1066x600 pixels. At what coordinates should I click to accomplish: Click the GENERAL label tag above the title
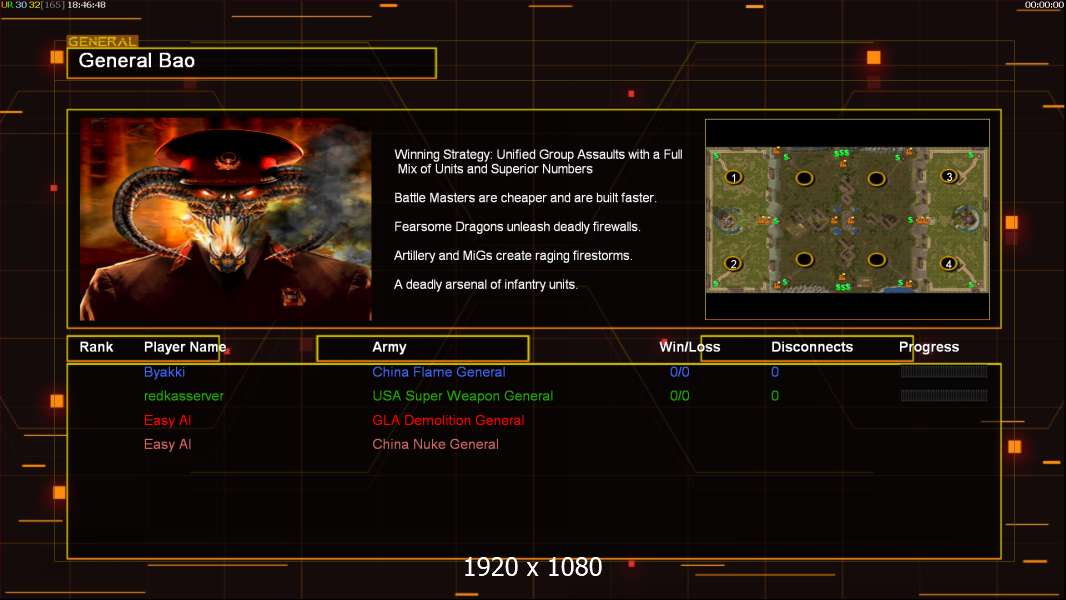[102, 41]
